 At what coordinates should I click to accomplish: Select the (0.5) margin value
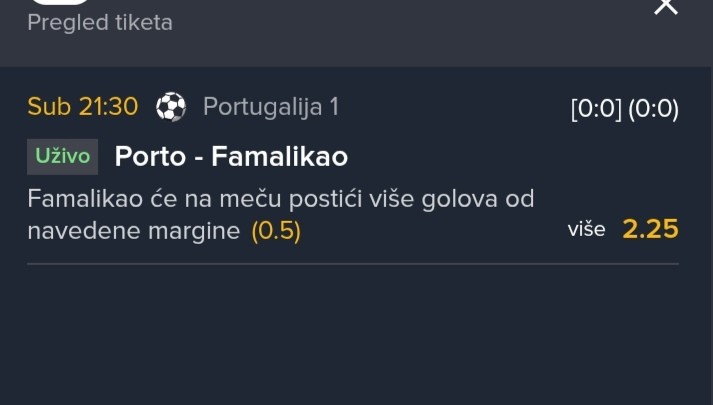(276, 231)
